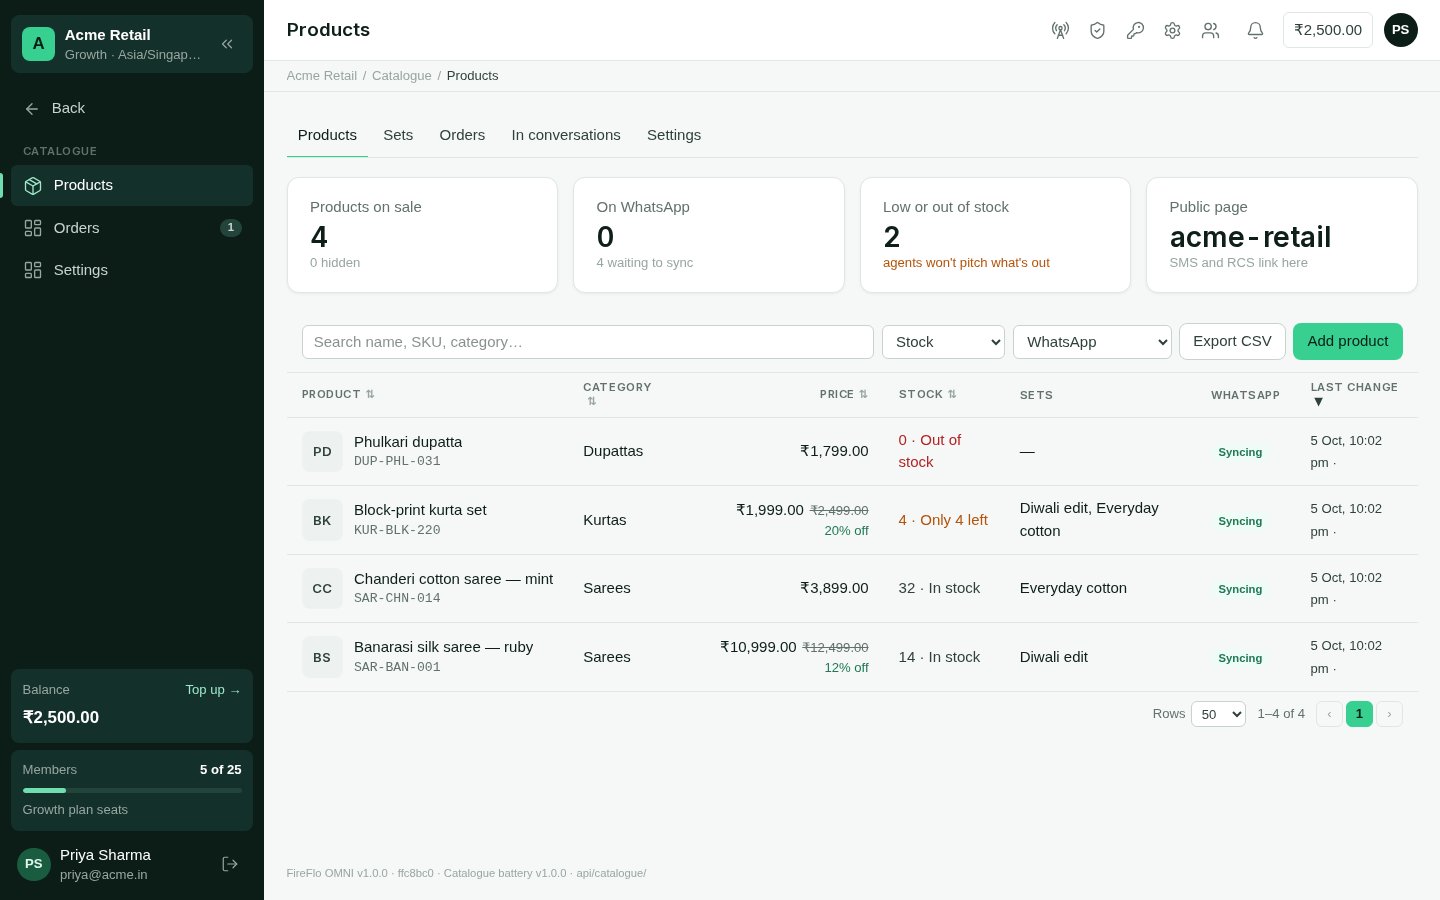The image size is (1440, 900).
Task: Open the Catalogue breadcrumb link
Action: 402,76
